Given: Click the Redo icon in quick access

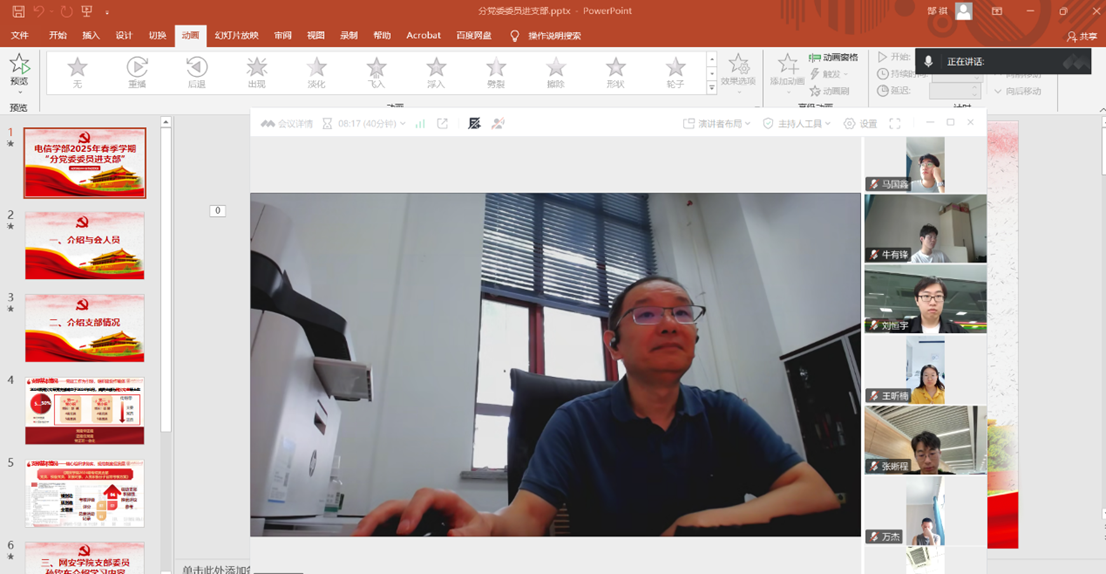Looking at the screenshot, I should coord(66,11).
